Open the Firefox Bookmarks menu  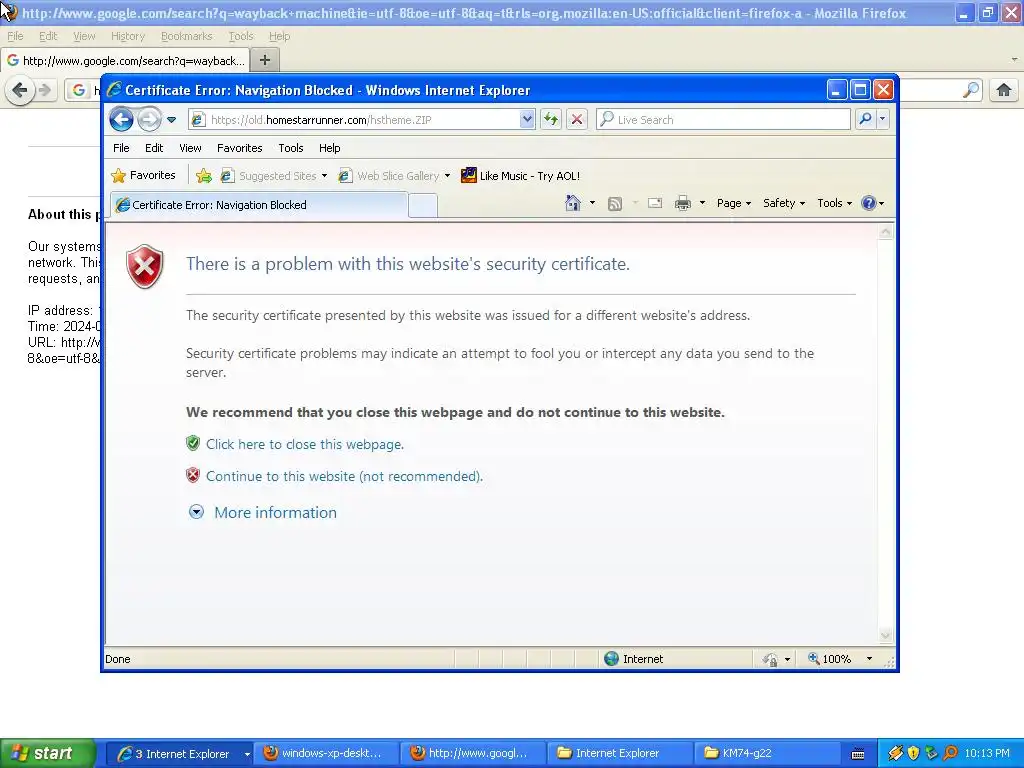tap(187, 37)
